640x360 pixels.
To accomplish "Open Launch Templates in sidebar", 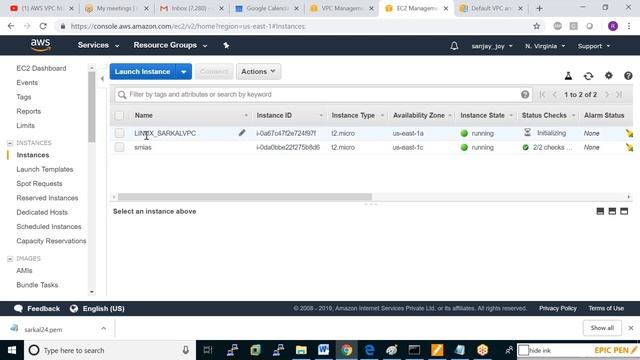I will (45, 169).
